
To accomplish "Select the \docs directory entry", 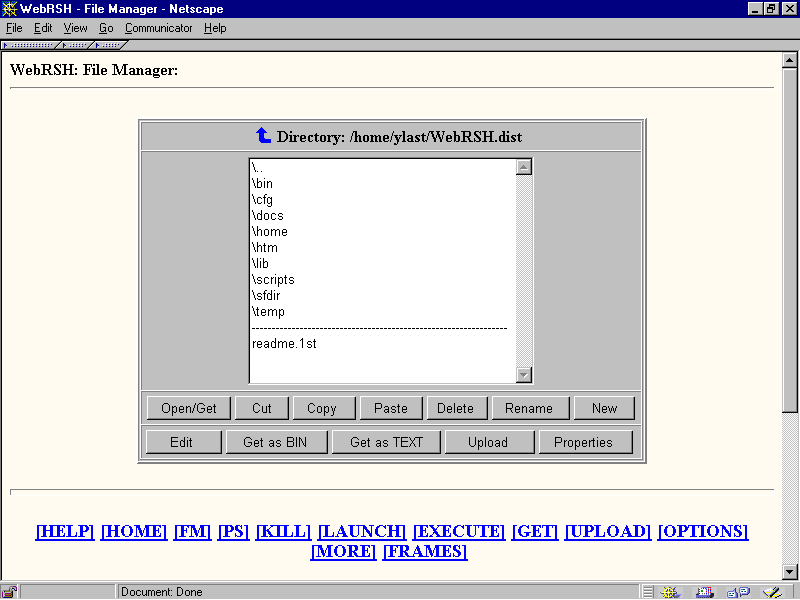I will pyautogui.click(x=383, y=215).
